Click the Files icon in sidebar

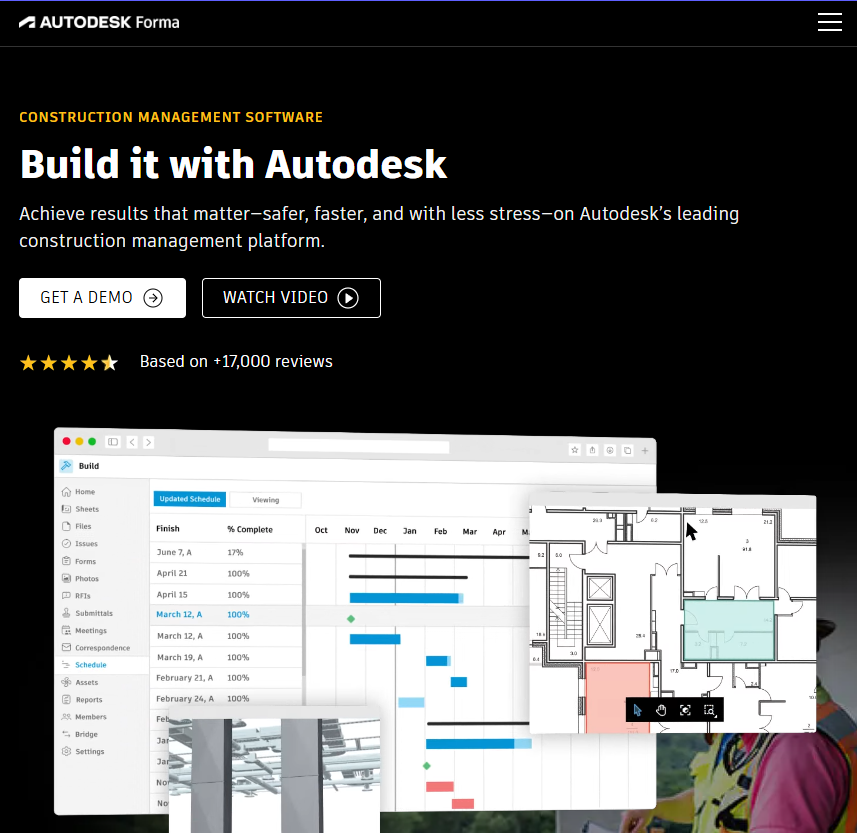click(x=66, y=526)
